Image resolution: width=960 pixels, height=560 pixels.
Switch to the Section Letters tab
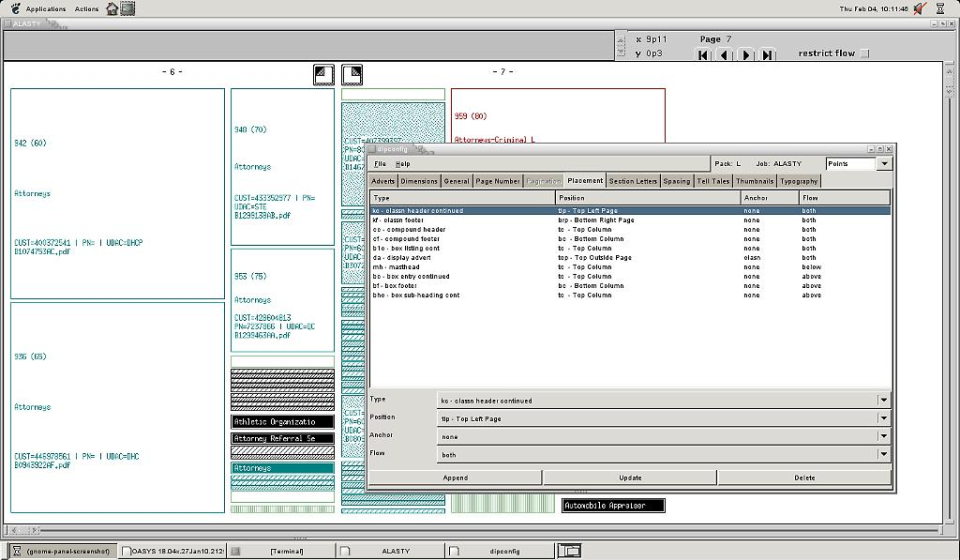pos(633,181)
